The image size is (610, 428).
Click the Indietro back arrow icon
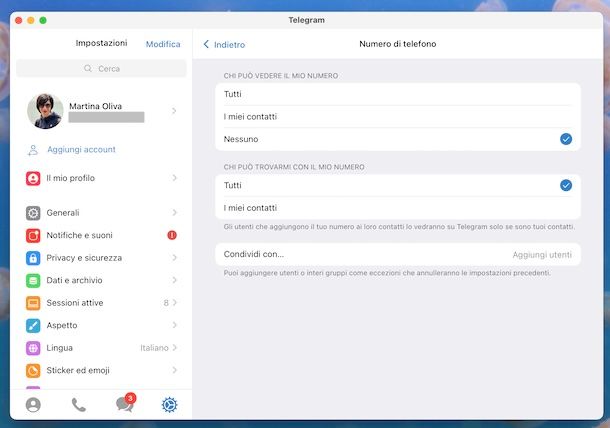tap(206, 44)
